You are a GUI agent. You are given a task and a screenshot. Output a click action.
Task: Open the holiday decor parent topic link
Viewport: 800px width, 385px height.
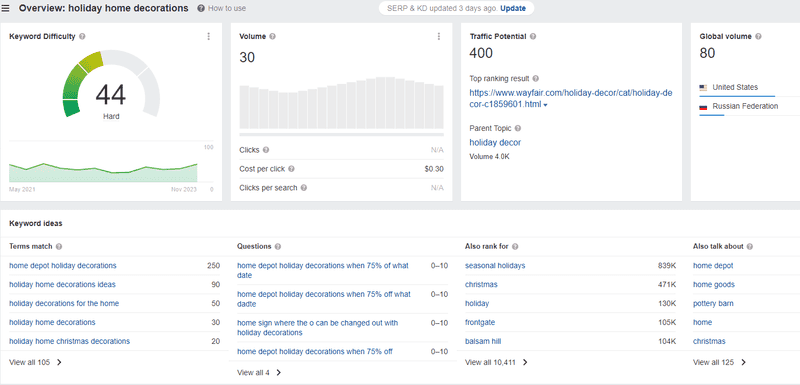click(495, 143)
